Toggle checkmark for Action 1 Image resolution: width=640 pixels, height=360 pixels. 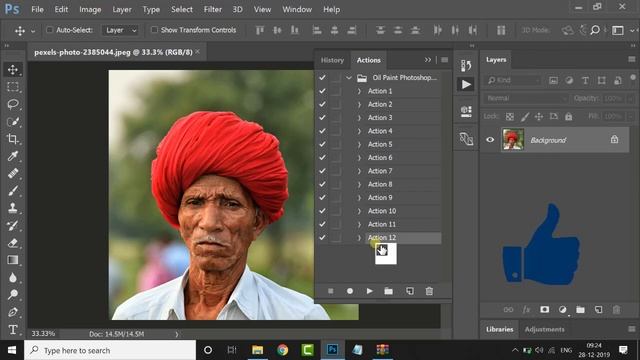point(322,91)
